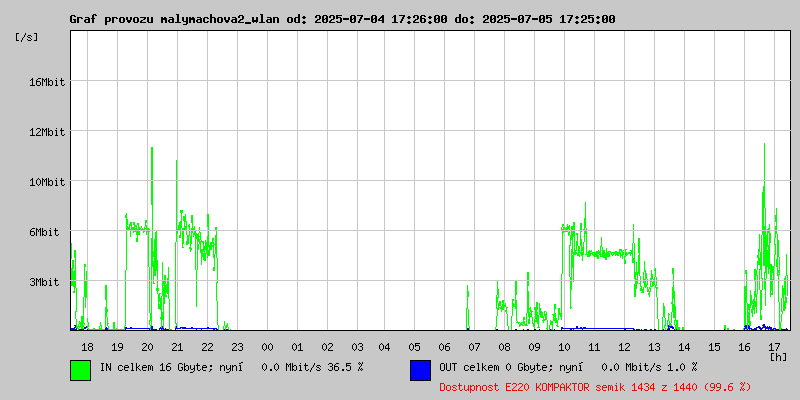Click the blue OUT legend color swatch
The width and height of the screenshot is (800, 400).
[x=420, y=370]
